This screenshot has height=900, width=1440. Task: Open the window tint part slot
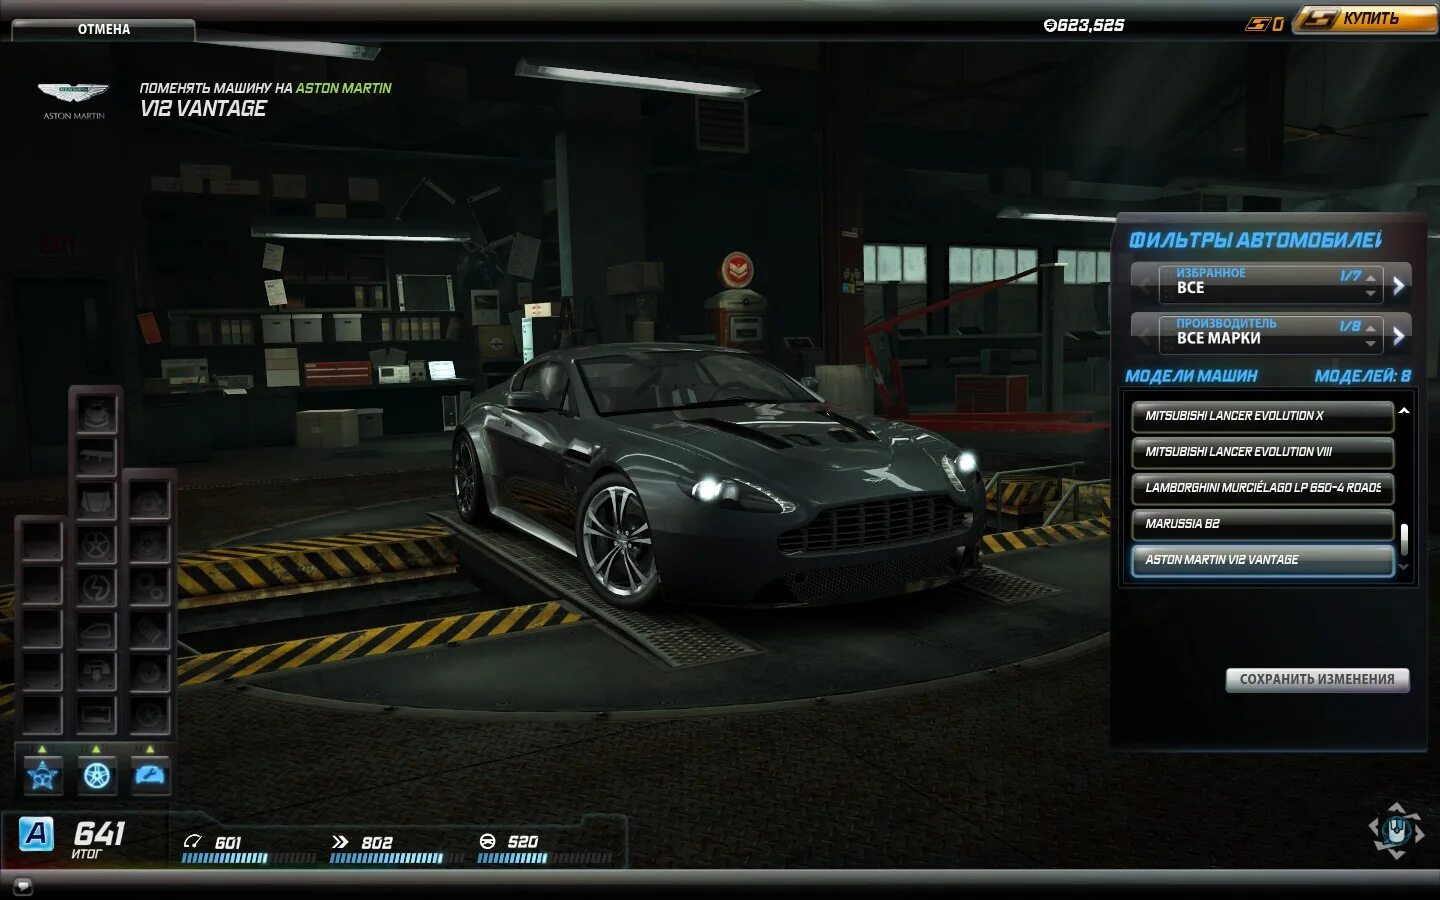click(x=97, y=630)
